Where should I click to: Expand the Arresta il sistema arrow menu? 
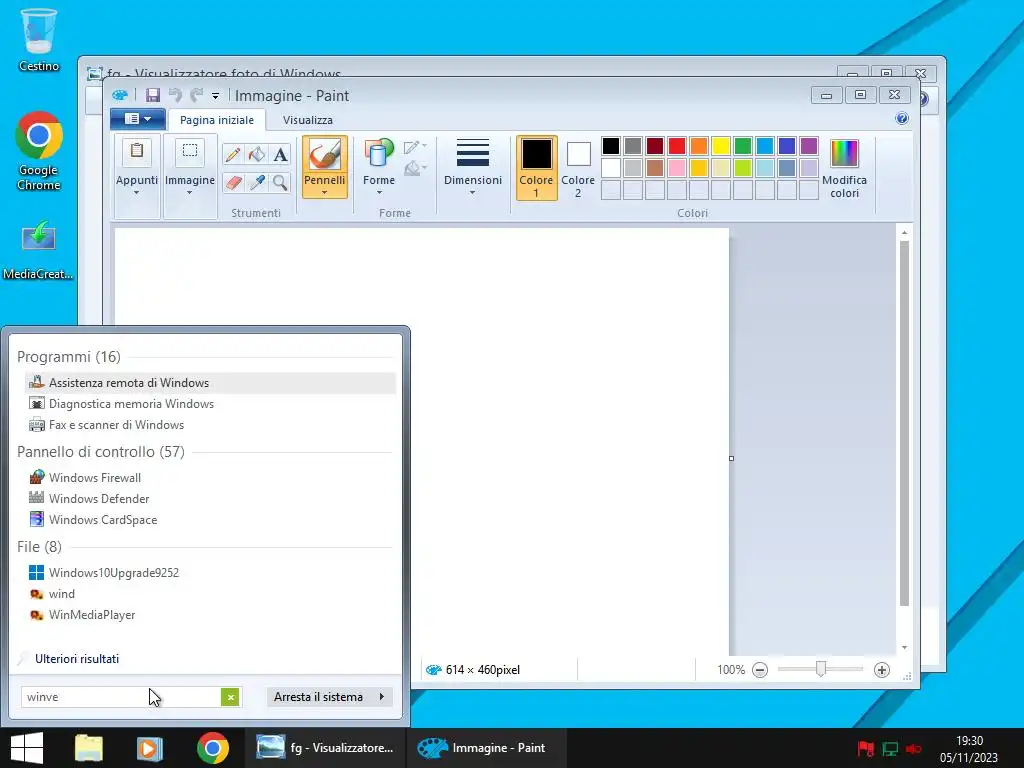(382, 697)
